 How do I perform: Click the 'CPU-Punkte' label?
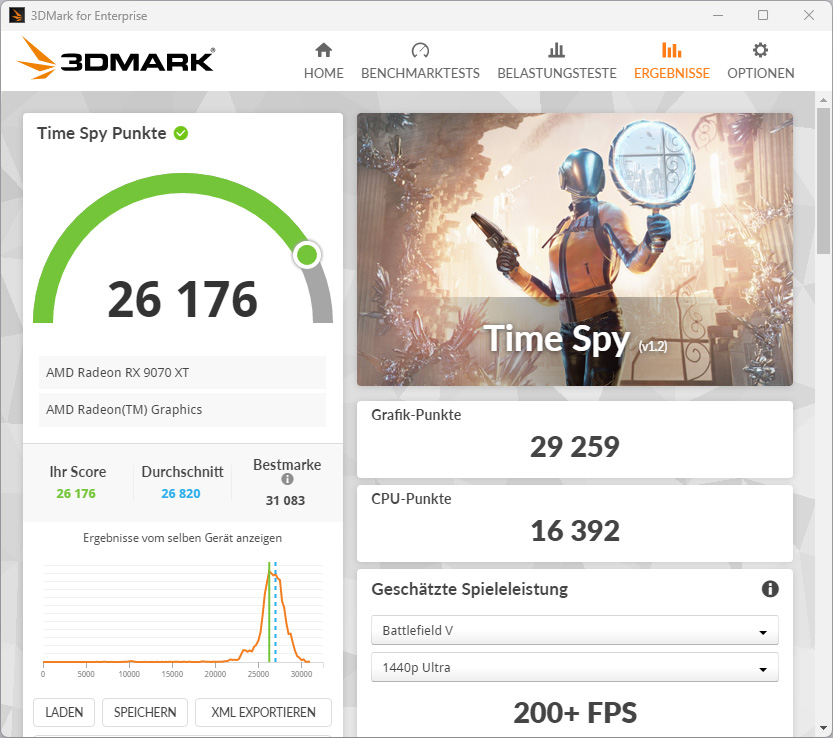(x=411, y=498)
